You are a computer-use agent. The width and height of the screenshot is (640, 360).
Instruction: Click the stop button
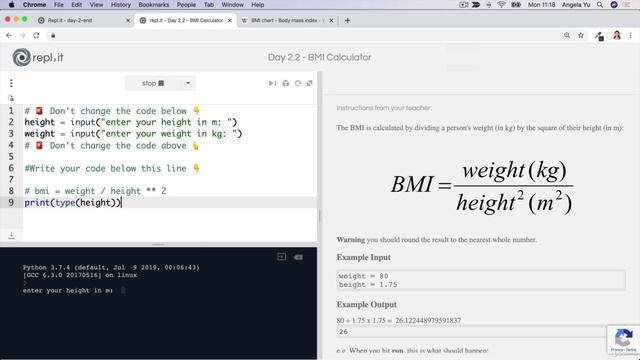tap(153, 83)
